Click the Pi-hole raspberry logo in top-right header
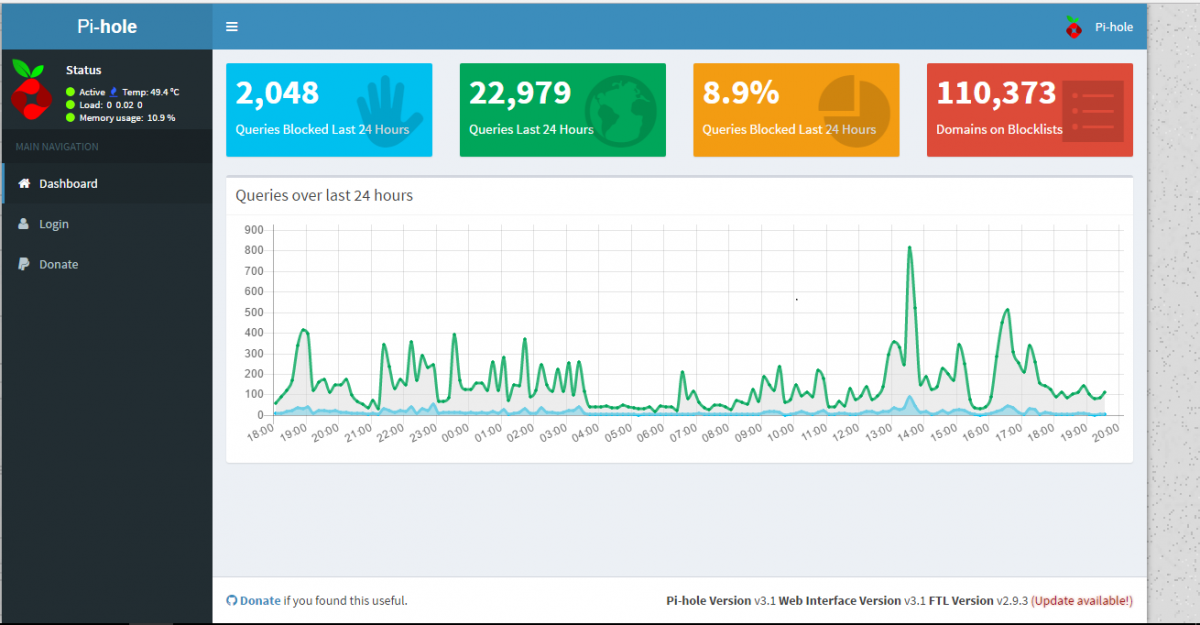This screenshot has width=1200, height=625. (1074, 27)
